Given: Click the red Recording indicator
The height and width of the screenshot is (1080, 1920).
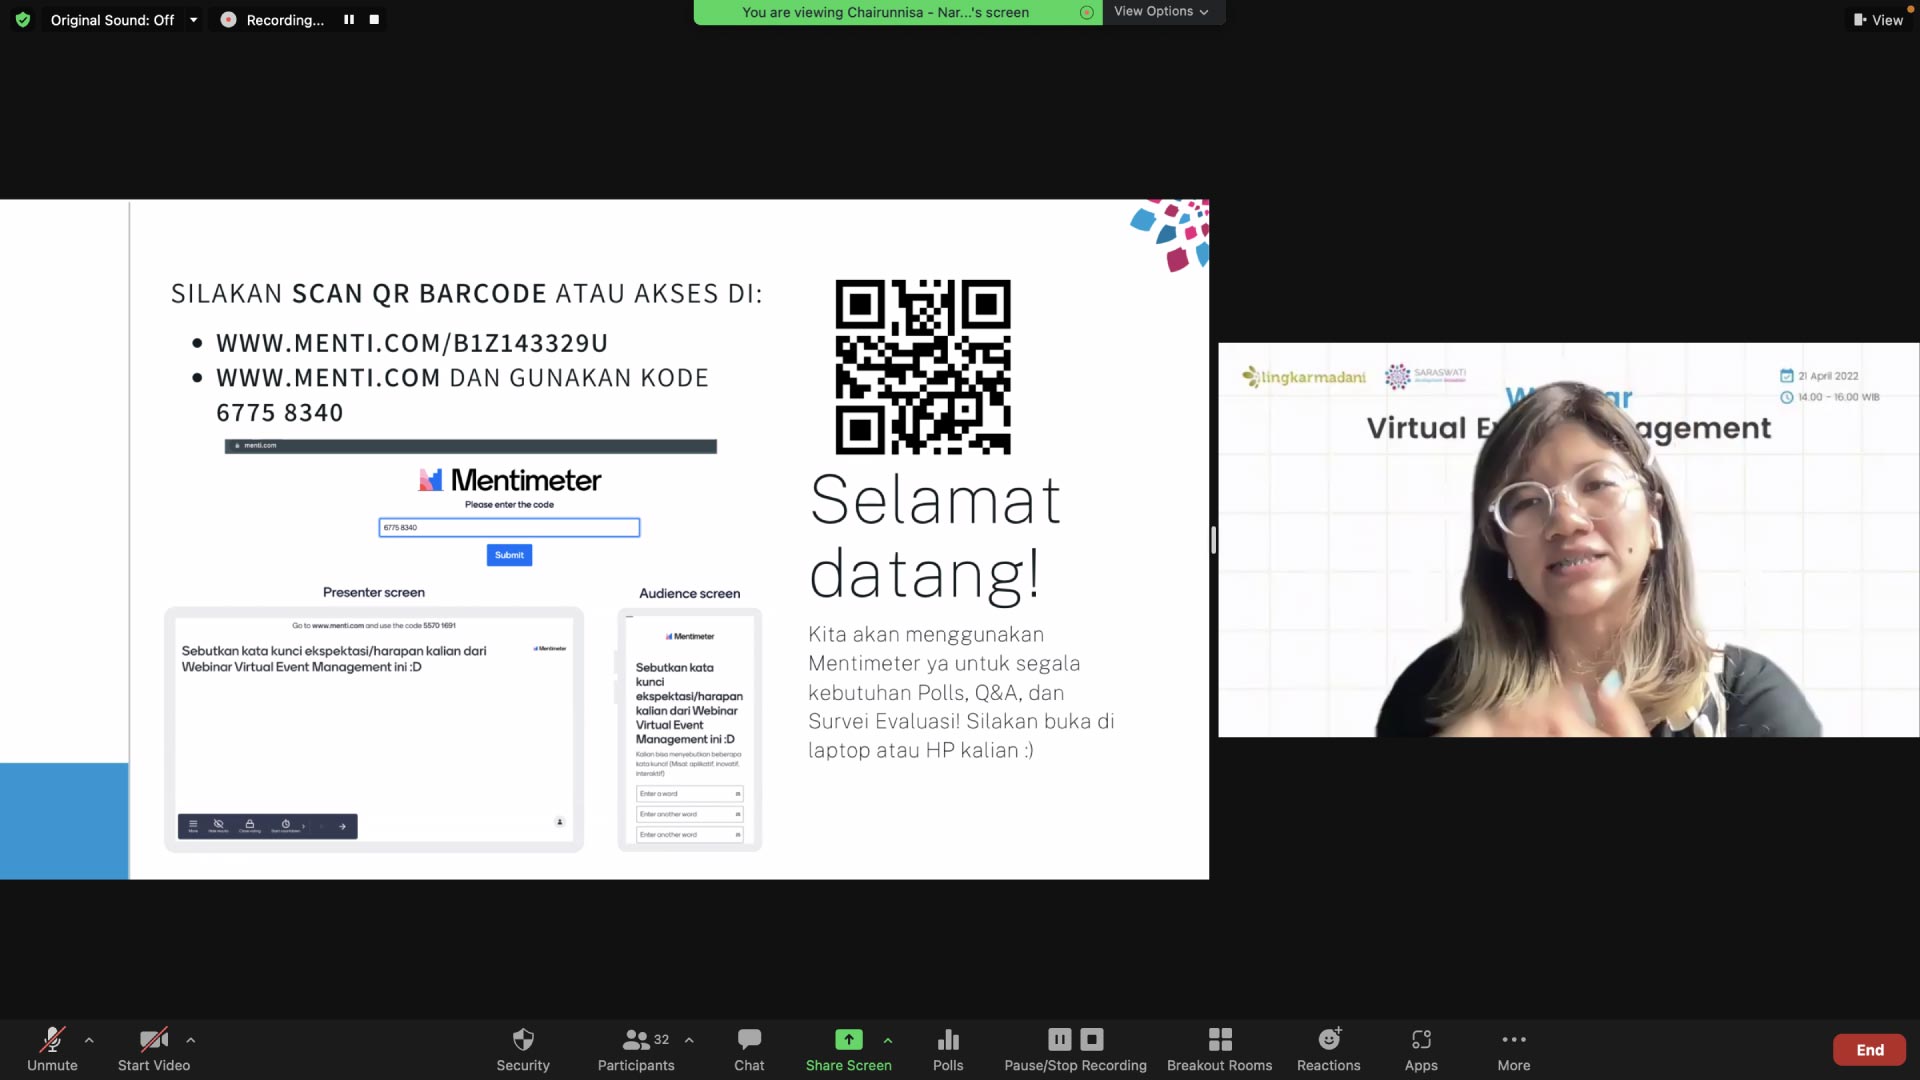Looking at the screenshot, I should (x=228, y=19).
